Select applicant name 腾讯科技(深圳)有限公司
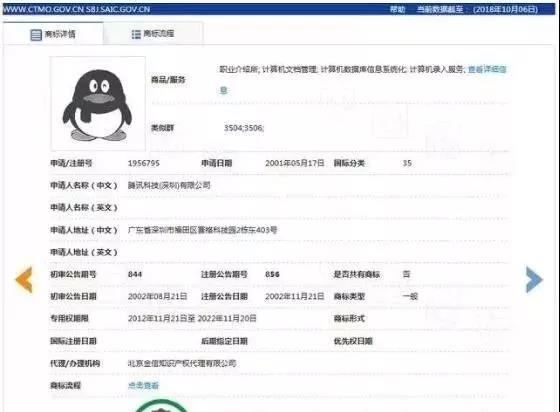Image resolution: width=560 pixels, height=412 pixels. pos(169,185)
